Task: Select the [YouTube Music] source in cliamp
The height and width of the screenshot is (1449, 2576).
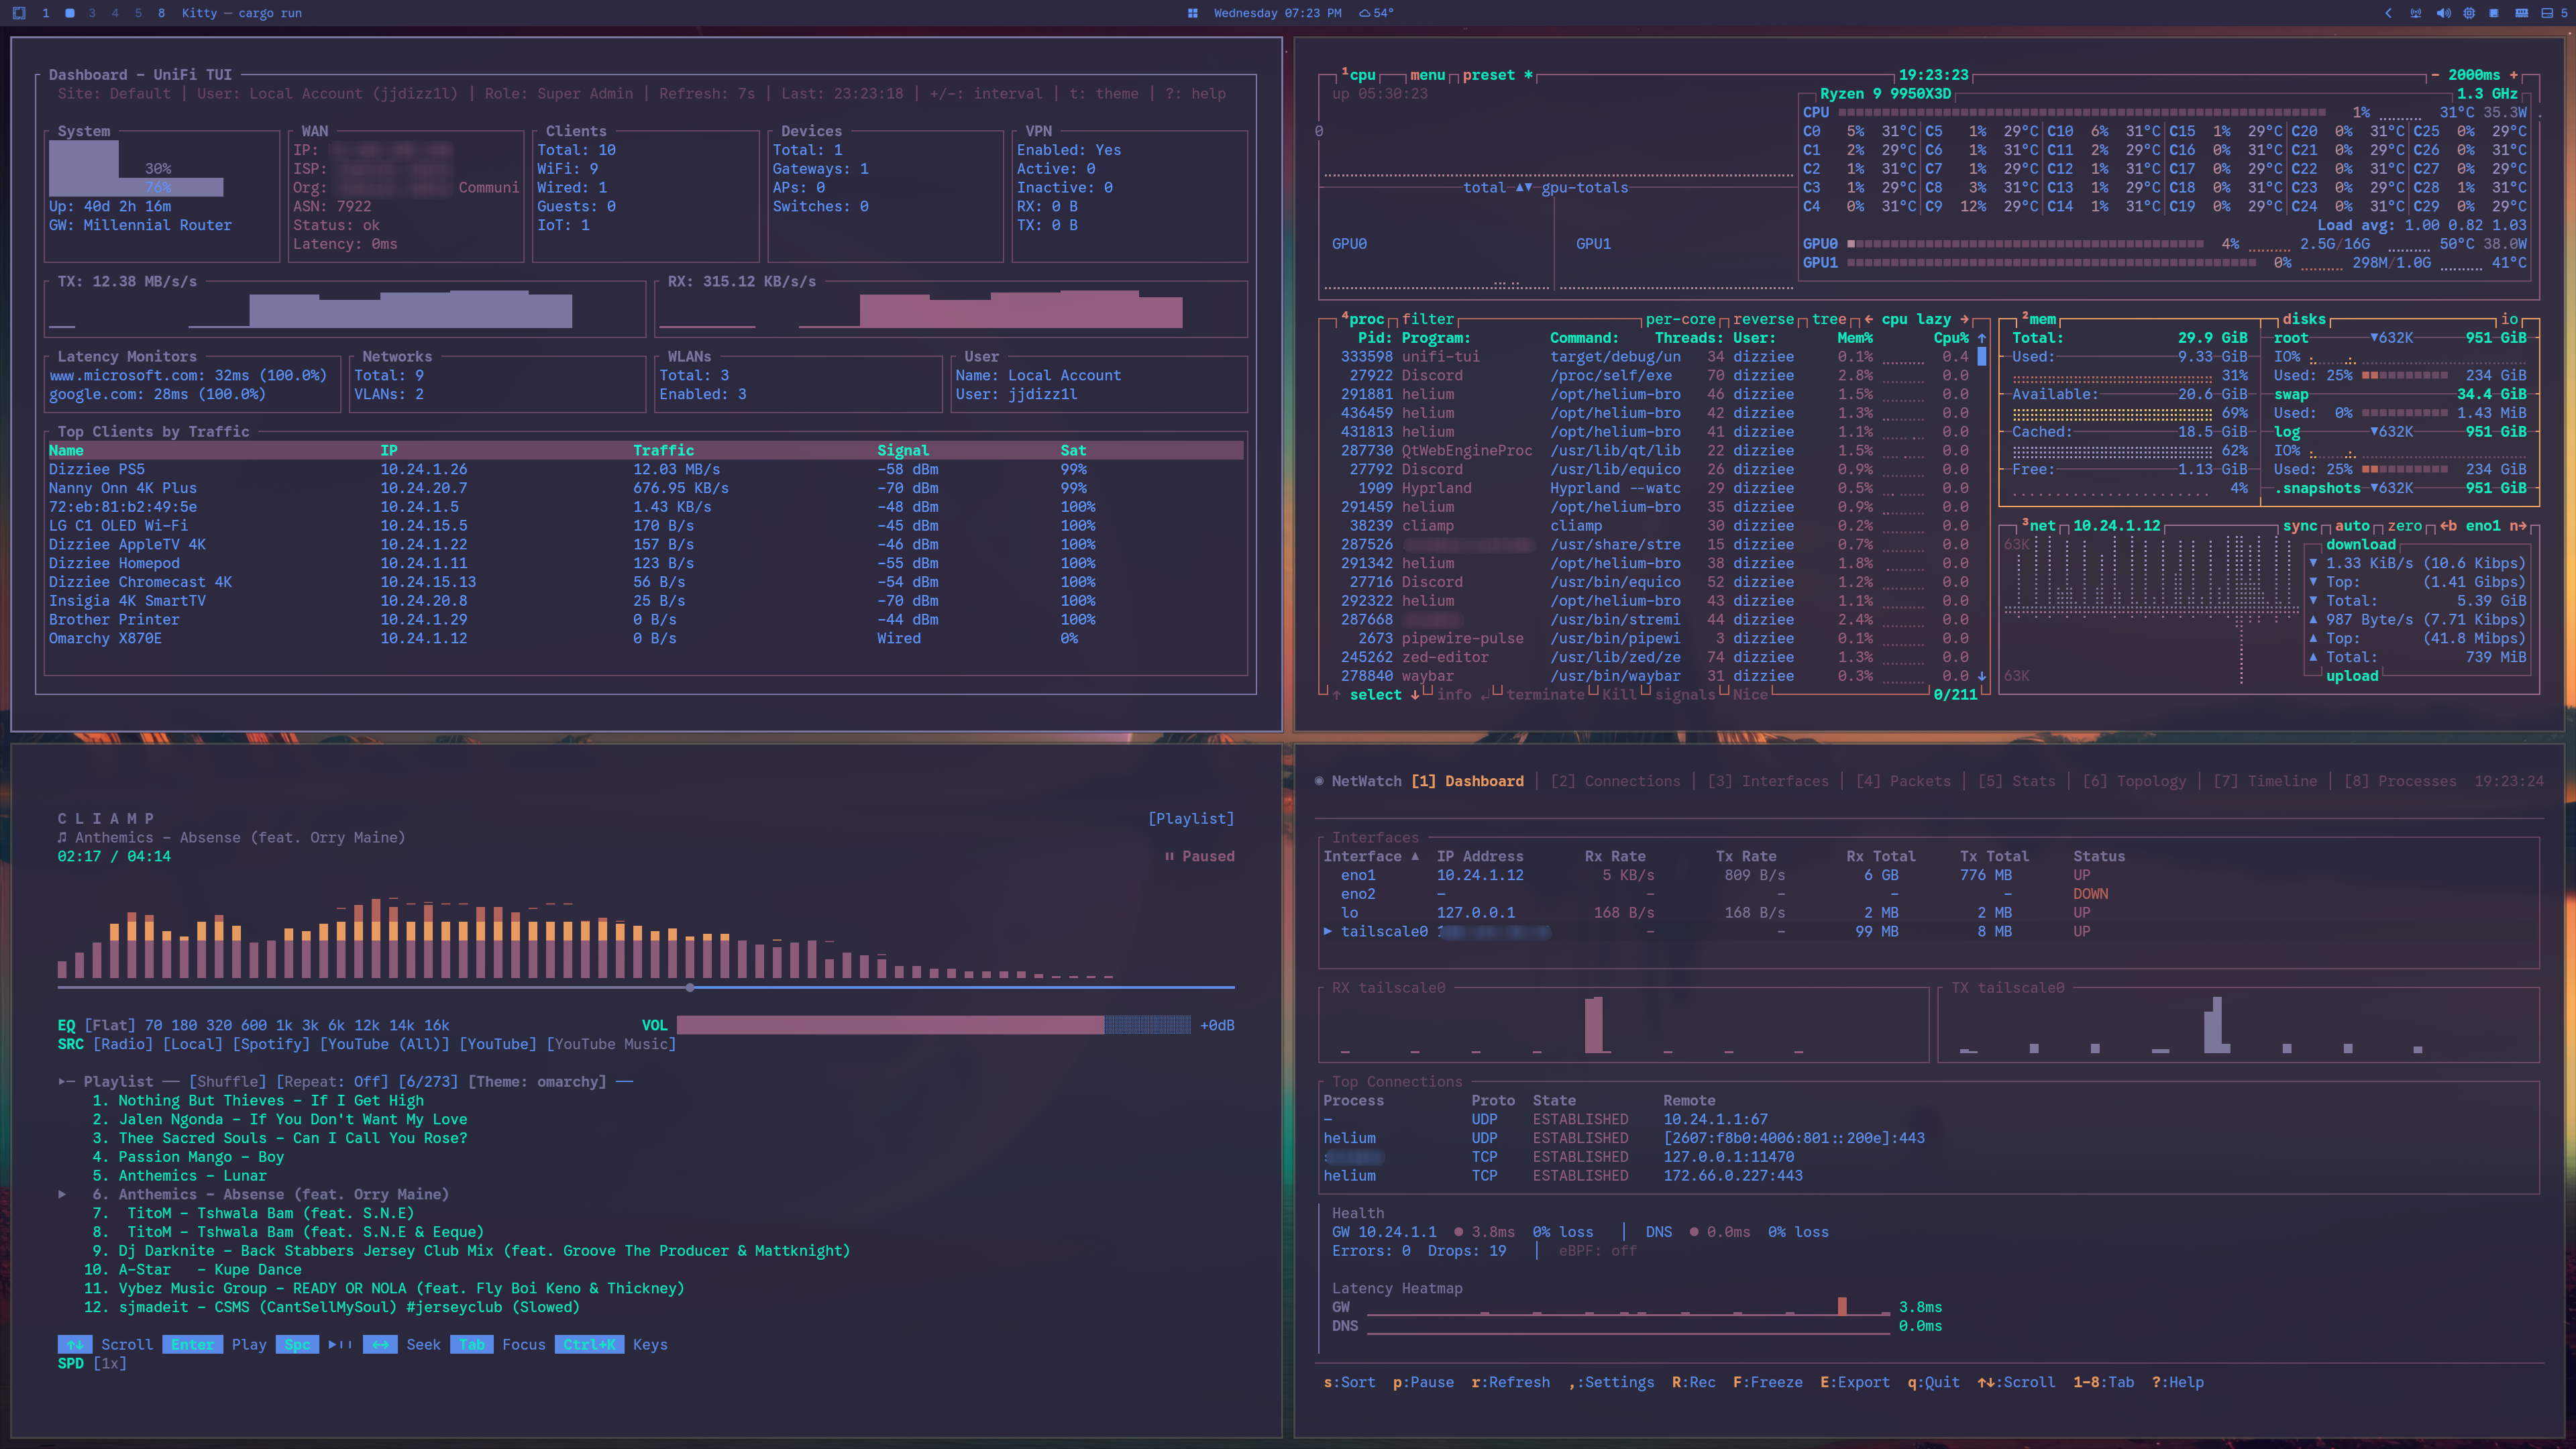Action: point(611,1043)
